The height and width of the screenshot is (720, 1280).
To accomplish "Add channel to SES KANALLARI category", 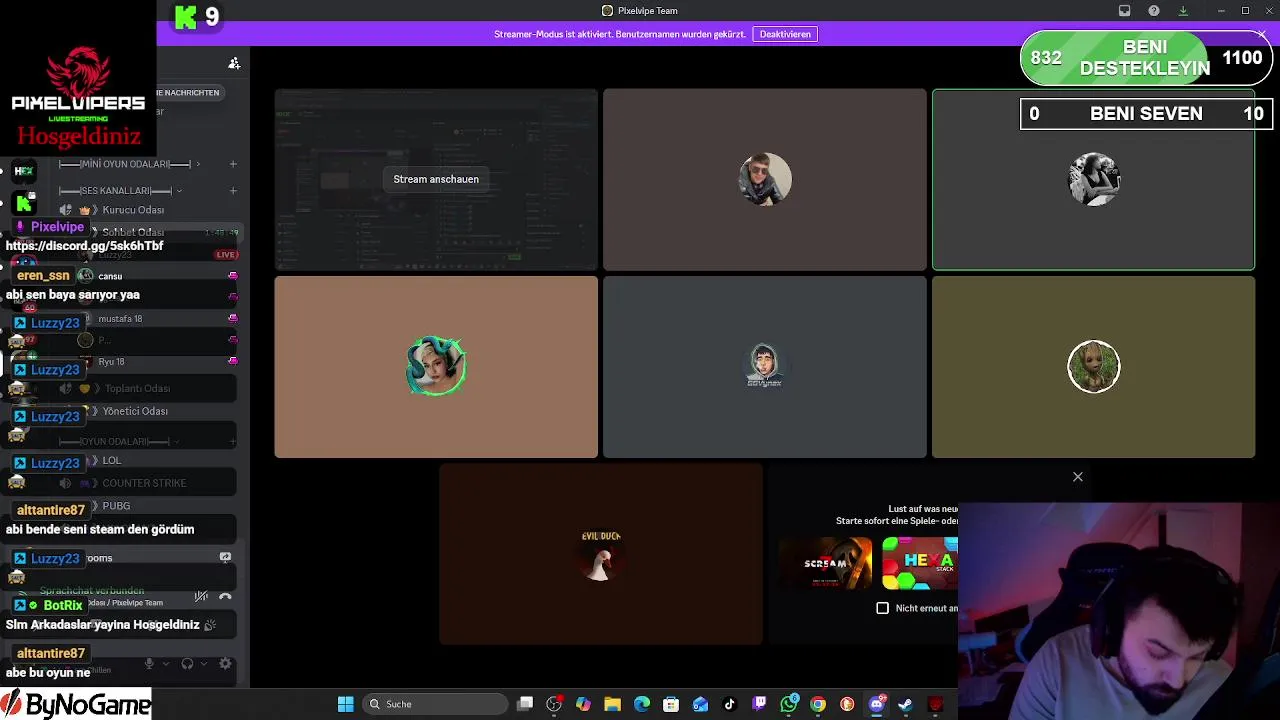I will tap(233, 190).
